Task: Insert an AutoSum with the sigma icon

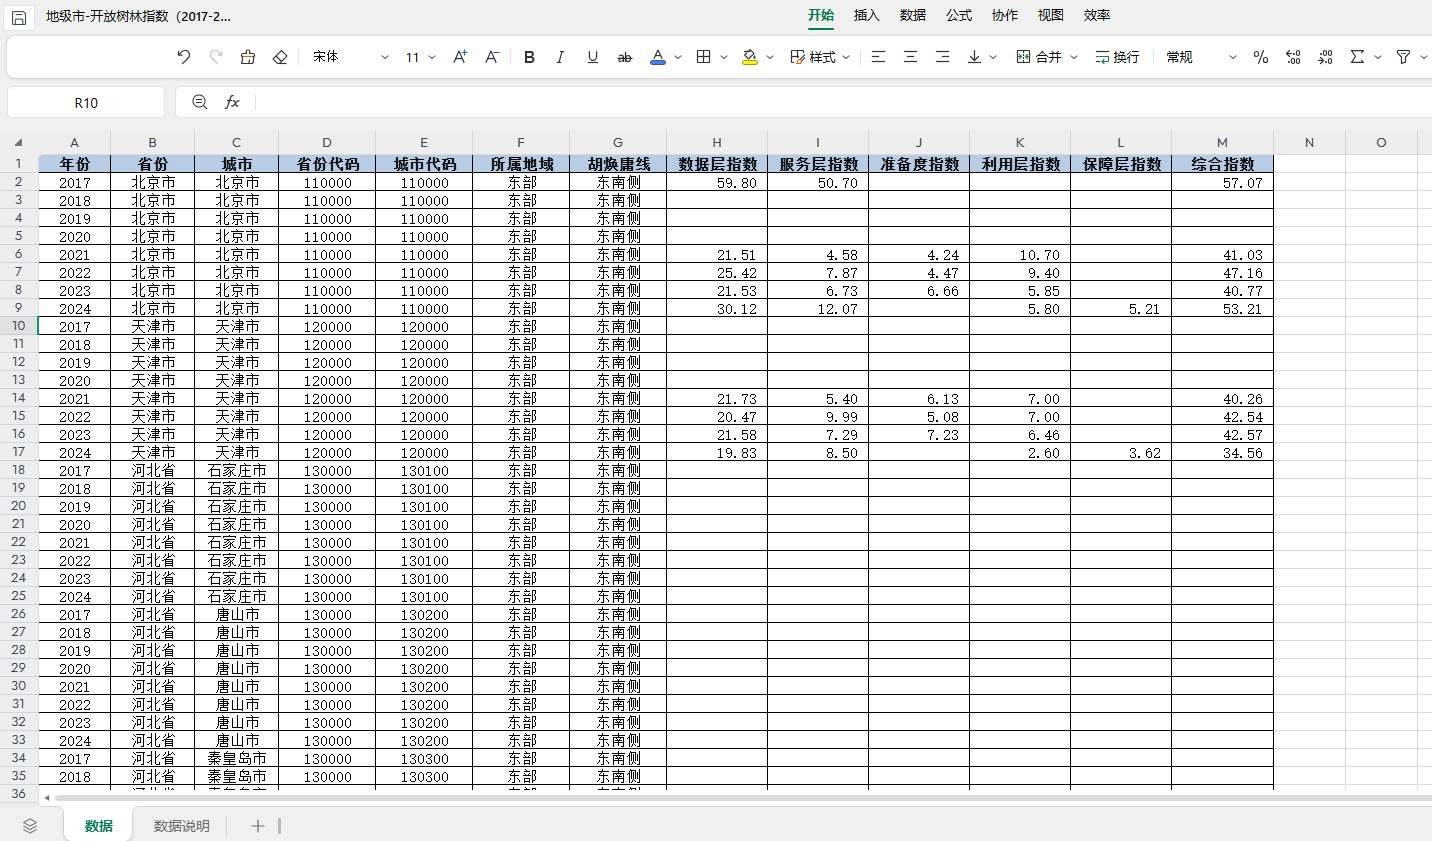Action: pos(1357,57)
